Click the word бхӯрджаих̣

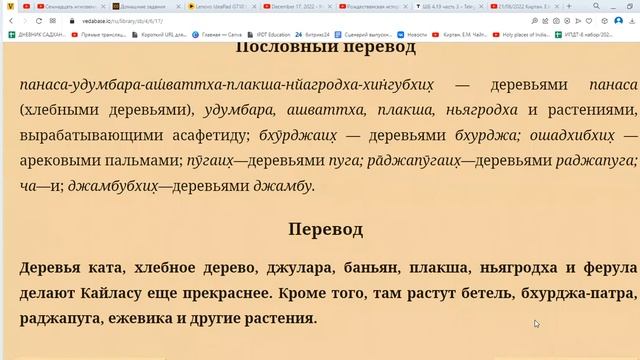click(298, 136)
